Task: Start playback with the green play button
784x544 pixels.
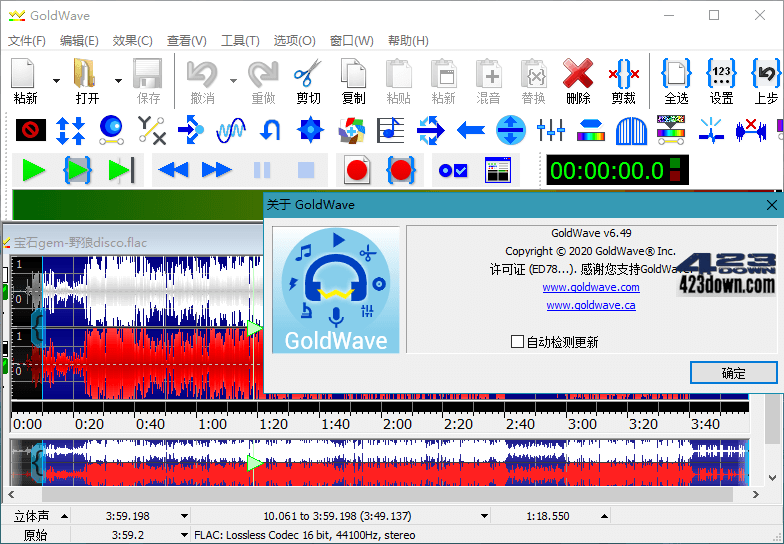Action: coord(34,170)
